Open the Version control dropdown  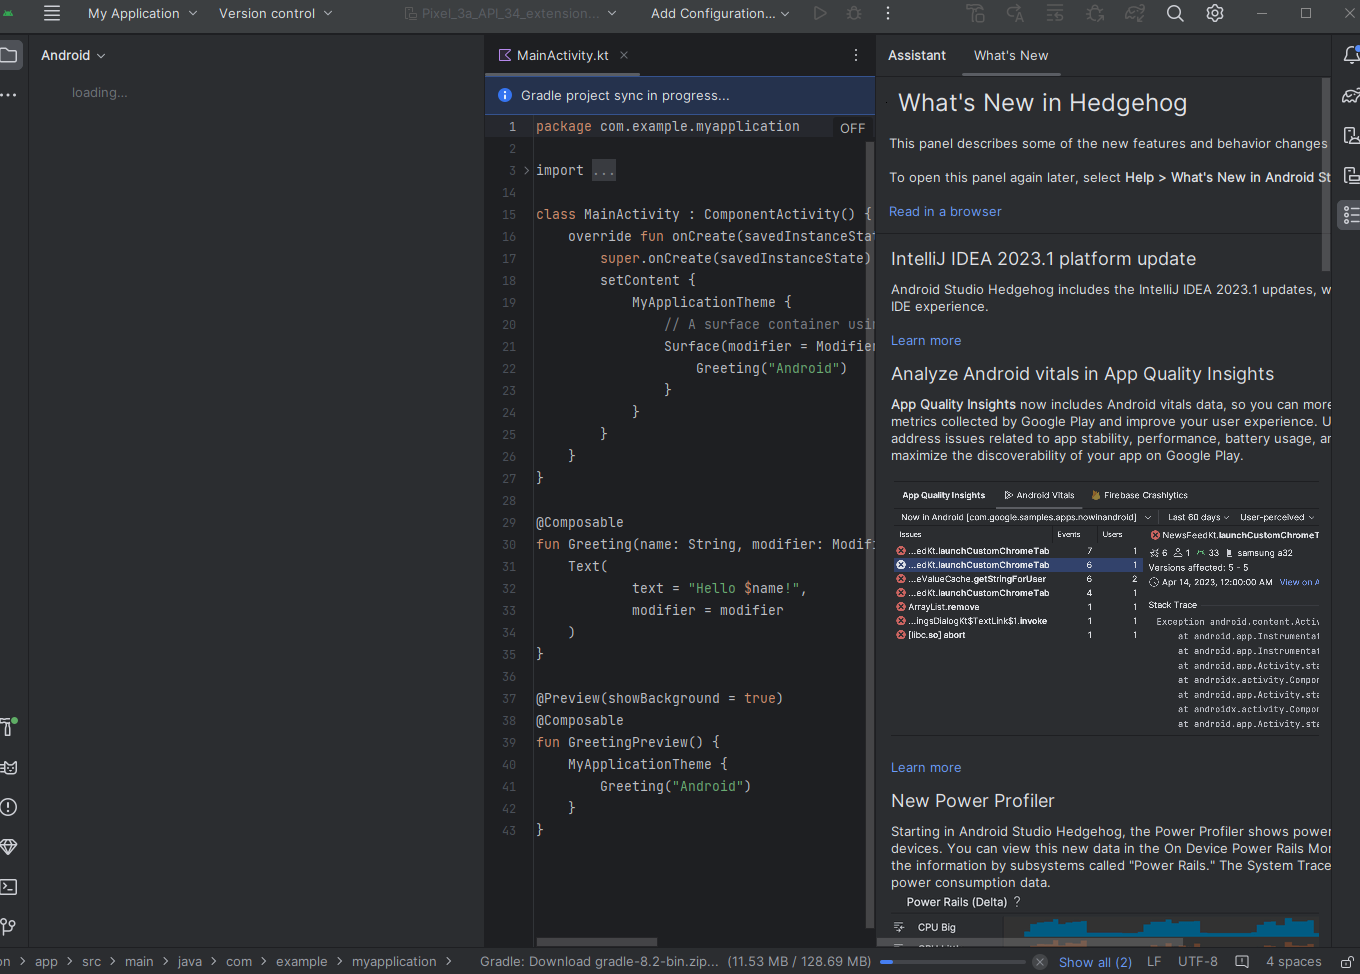pos(275,13)
